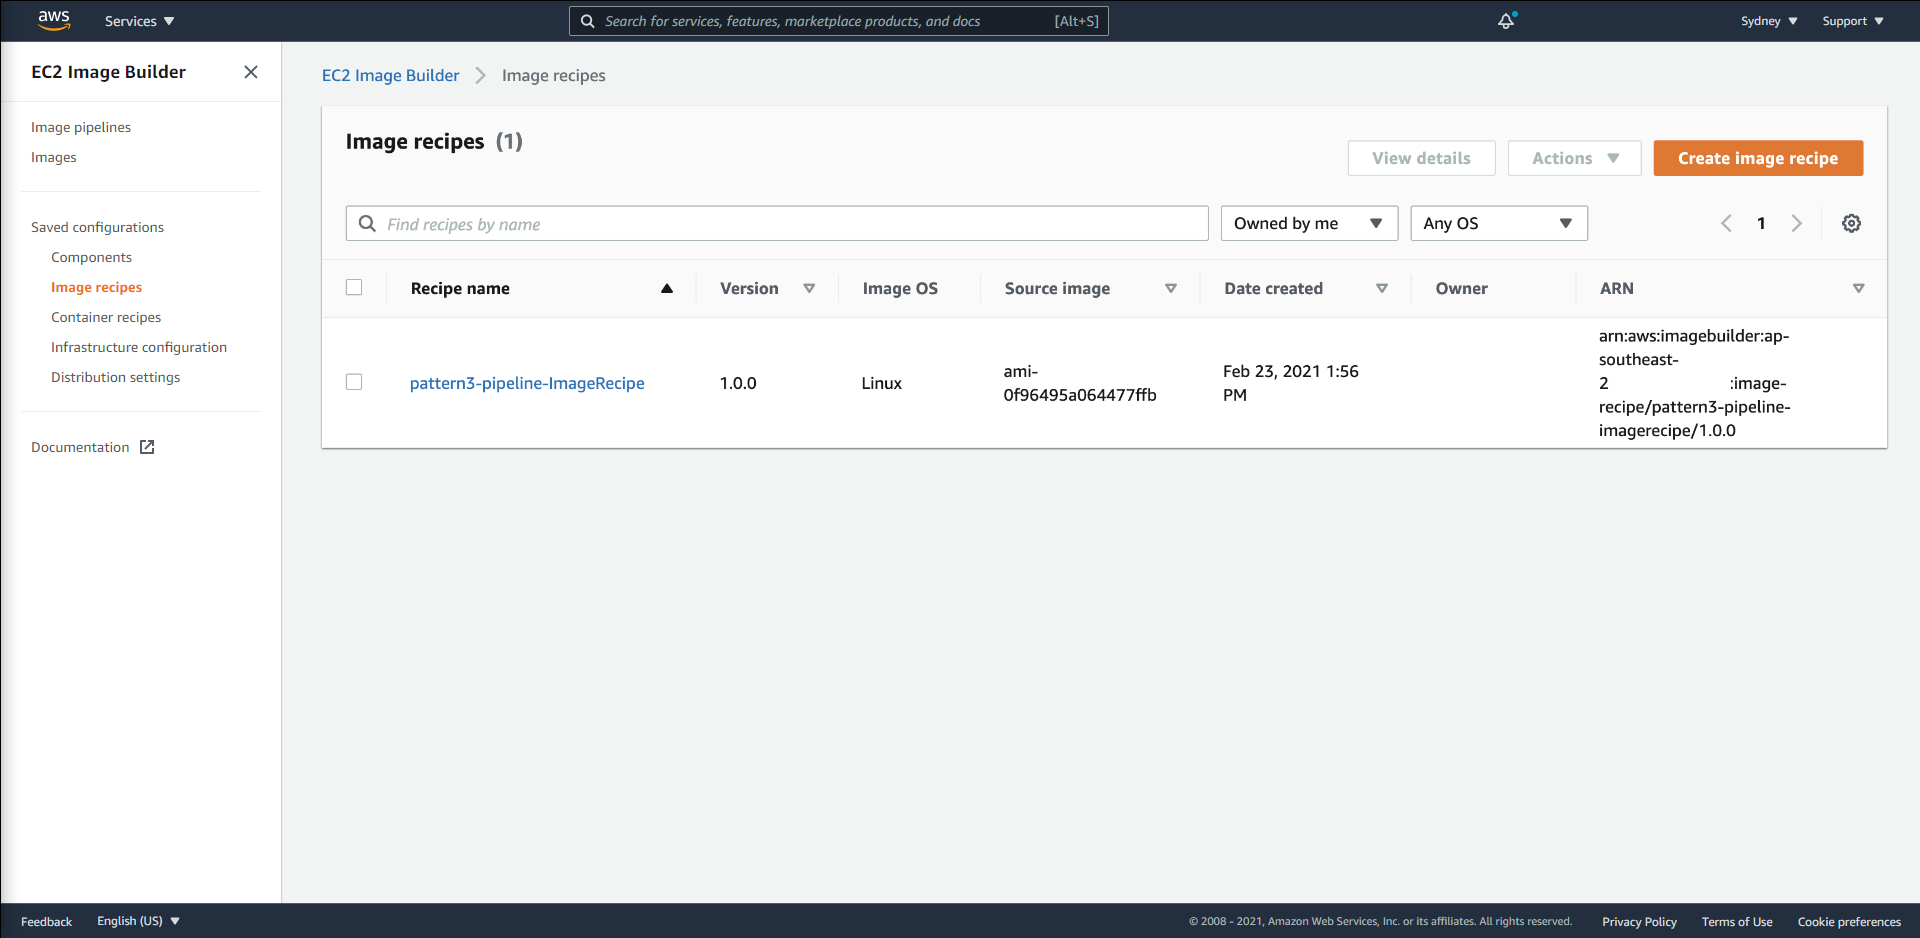Click the View details button
Screen dimensions: 1920x938
tap(1421, 158)
